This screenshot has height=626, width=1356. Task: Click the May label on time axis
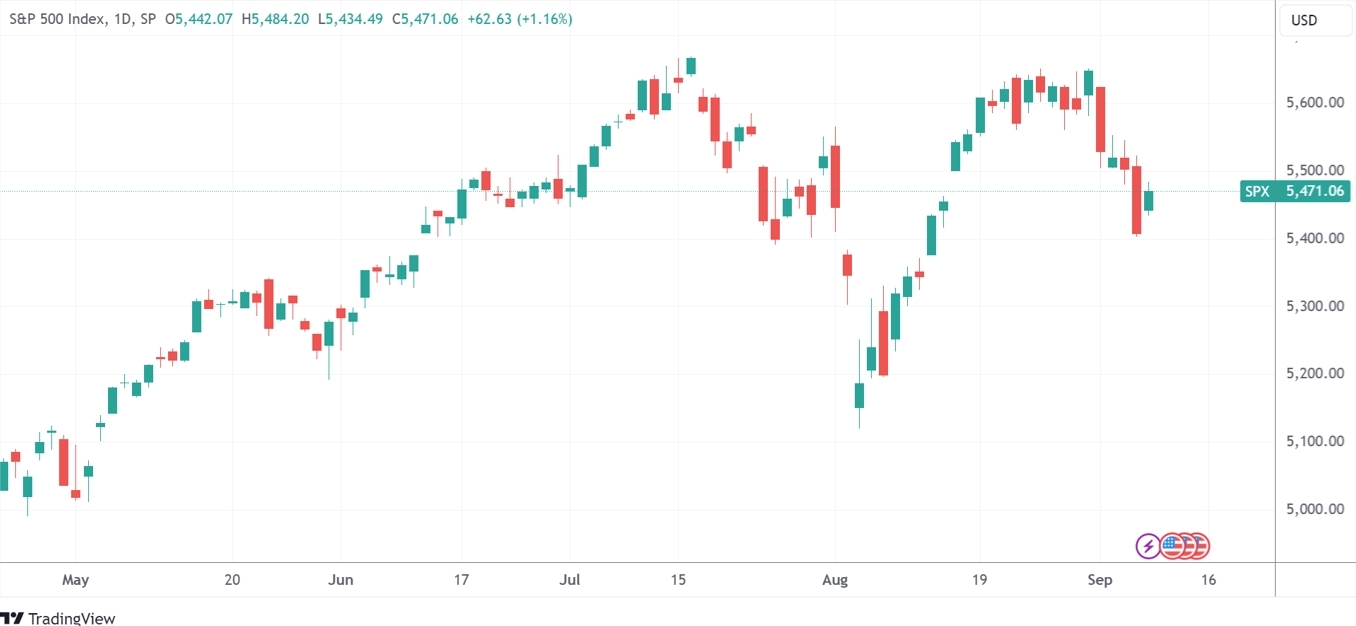click(75, 580)
